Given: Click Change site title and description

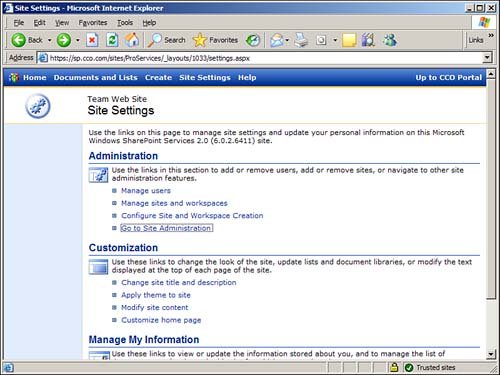Looking at the screenshot, I should coord(179,282).
